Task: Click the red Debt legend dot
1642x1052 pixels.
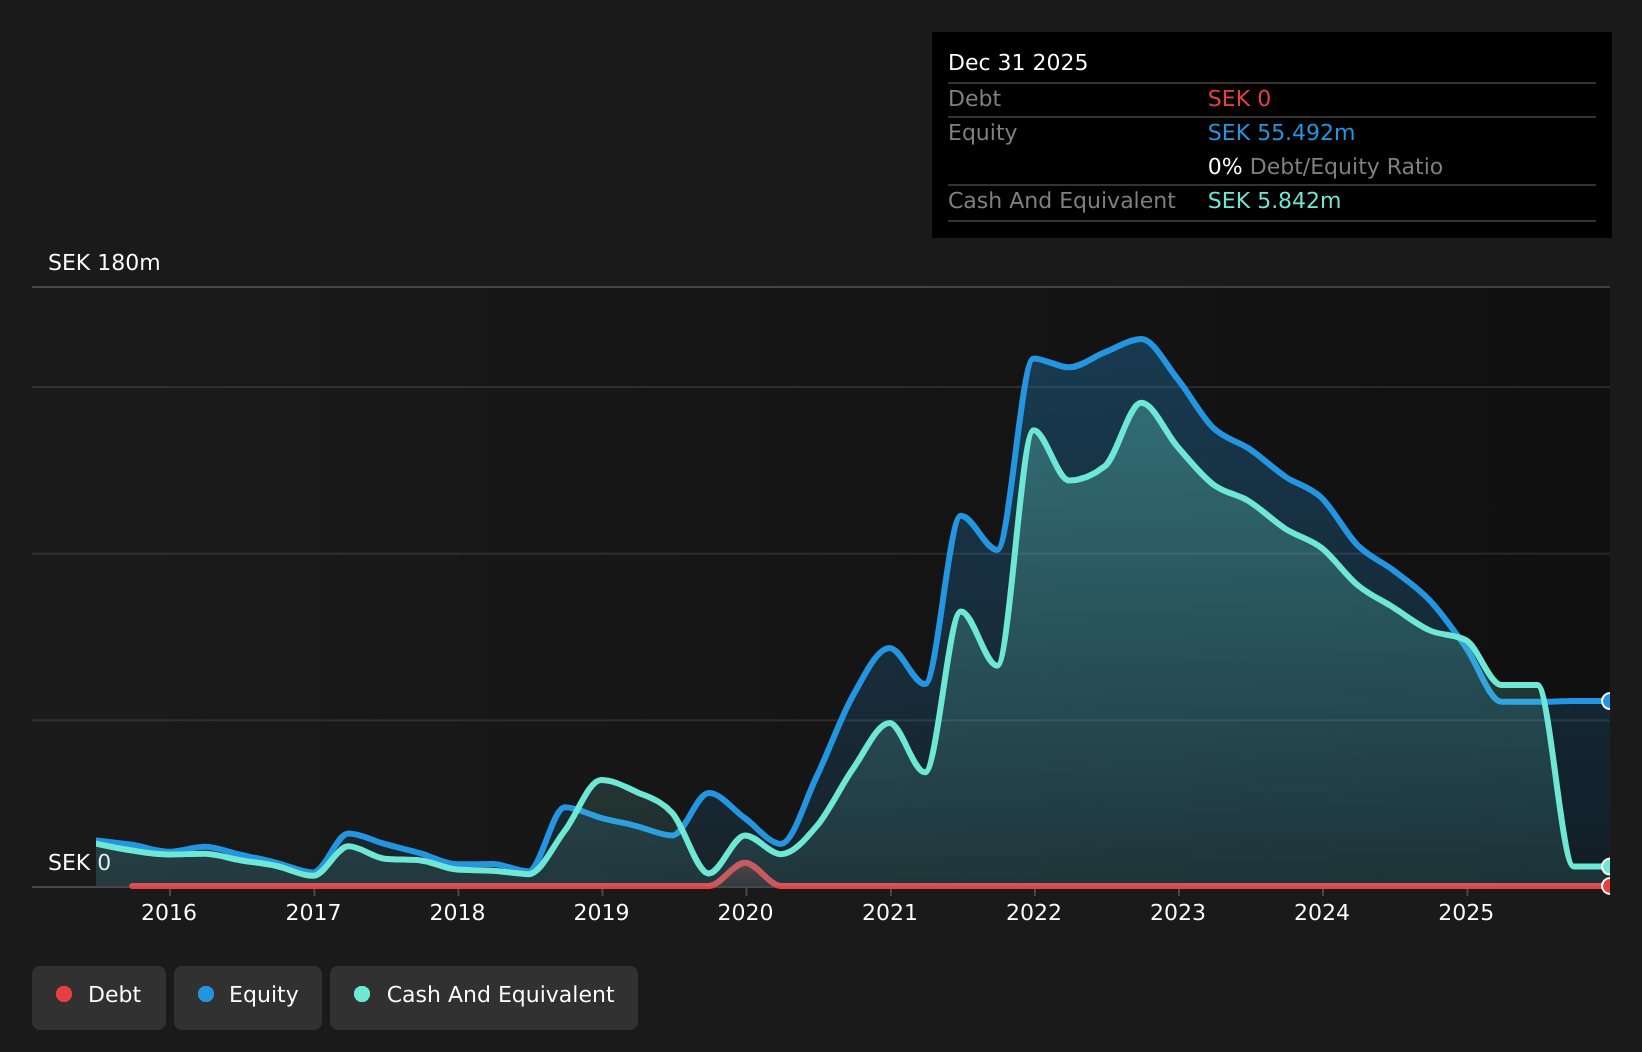Action: tap(64, 994)
